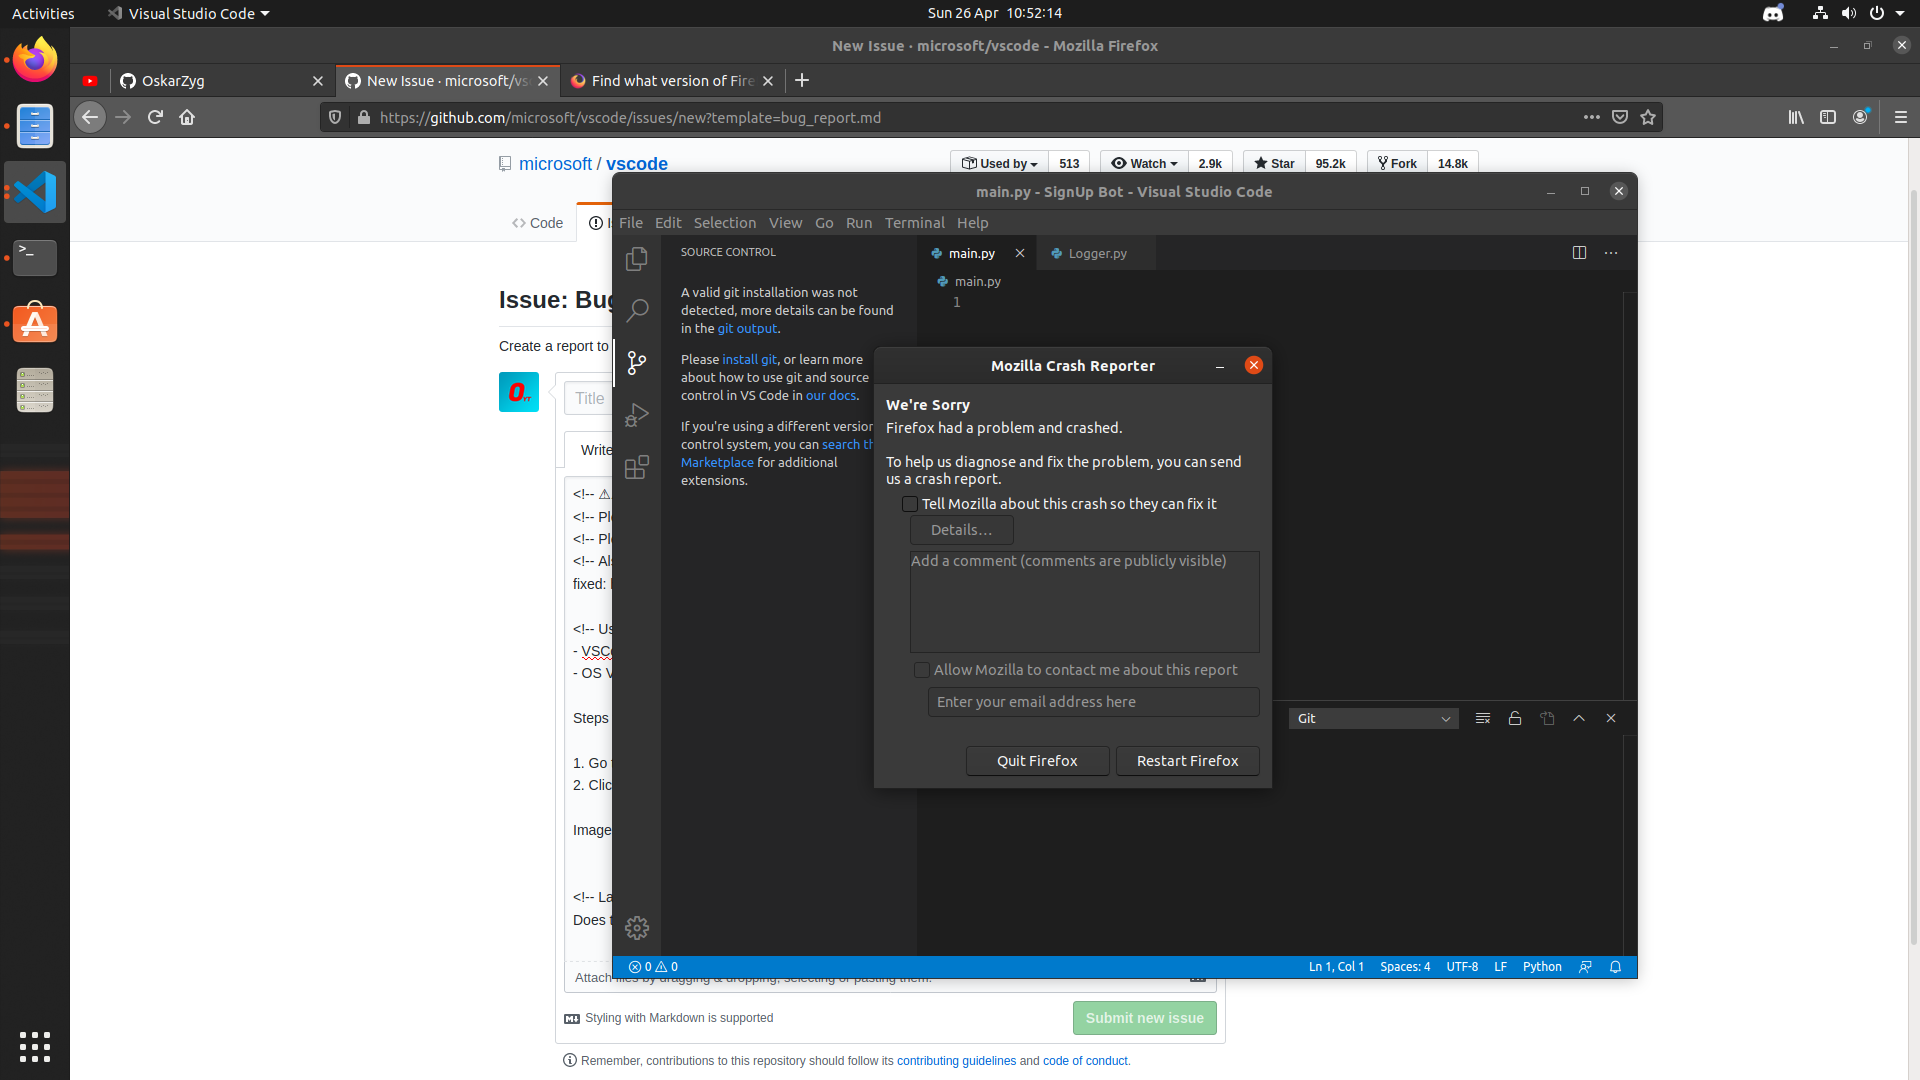The width and height of the screenshot is (1920, 1080).
Task: Click the email address input field
Action: (x=1093, y=701)
